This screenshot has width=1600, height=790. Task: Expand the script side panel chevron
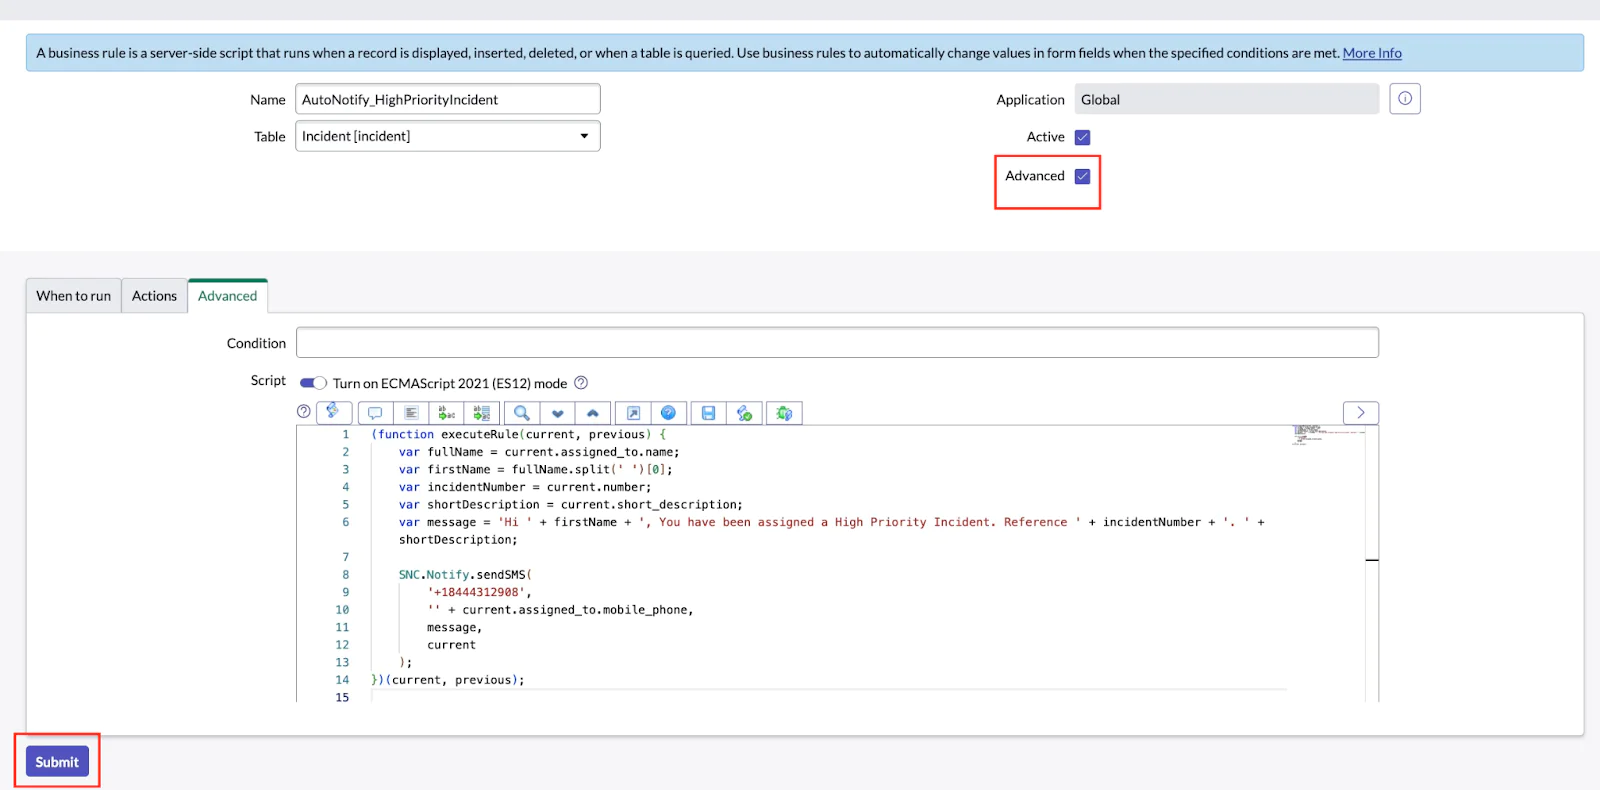coord(1361,412)
